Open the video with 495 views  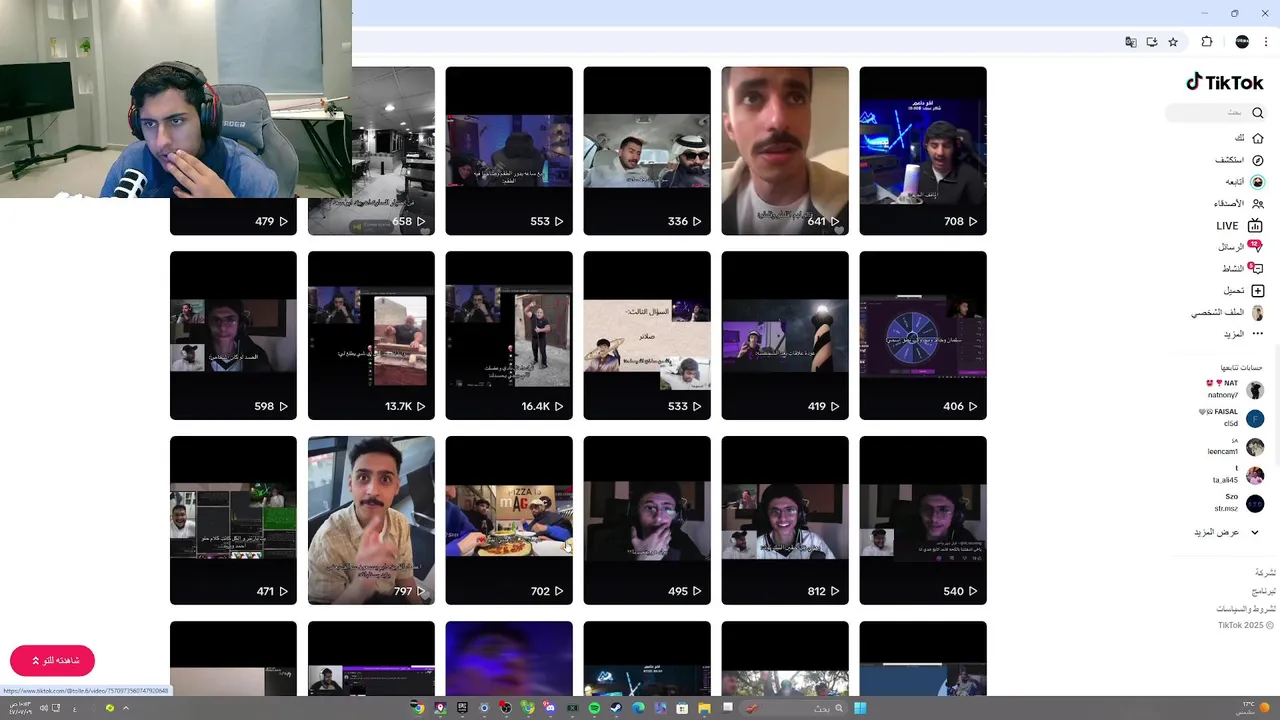[x=647, y=520]
